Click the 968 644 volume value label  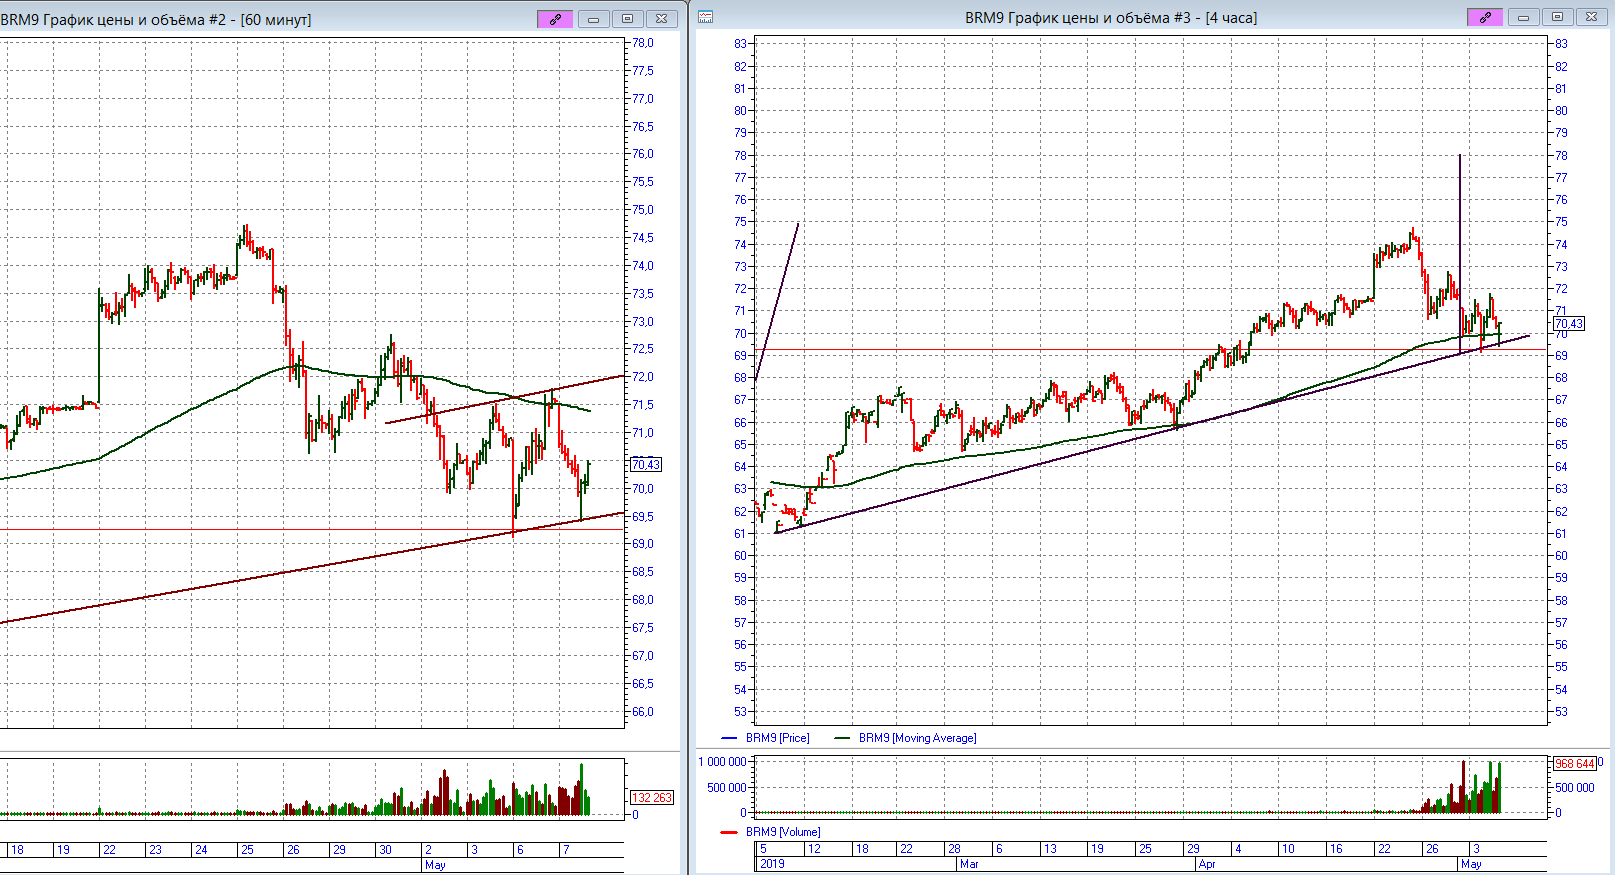pyautogui.click(x=1574, y=764)
